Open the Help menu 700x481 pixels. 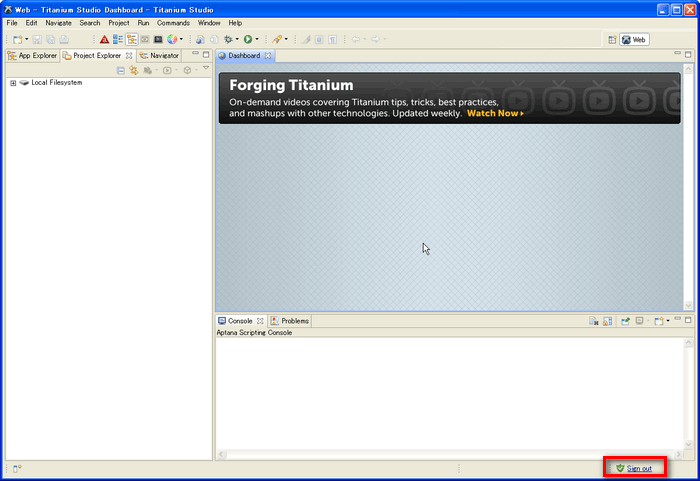pyautogui.click(x=235, y=23)
